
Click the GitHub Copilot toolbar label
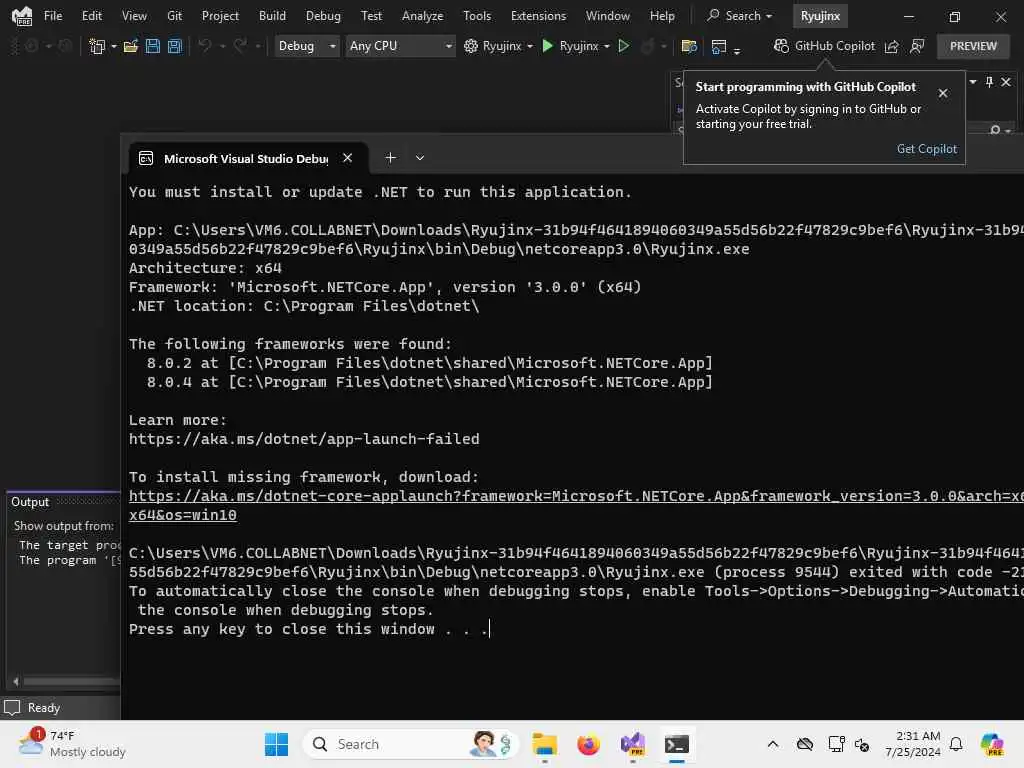point(835,46)
